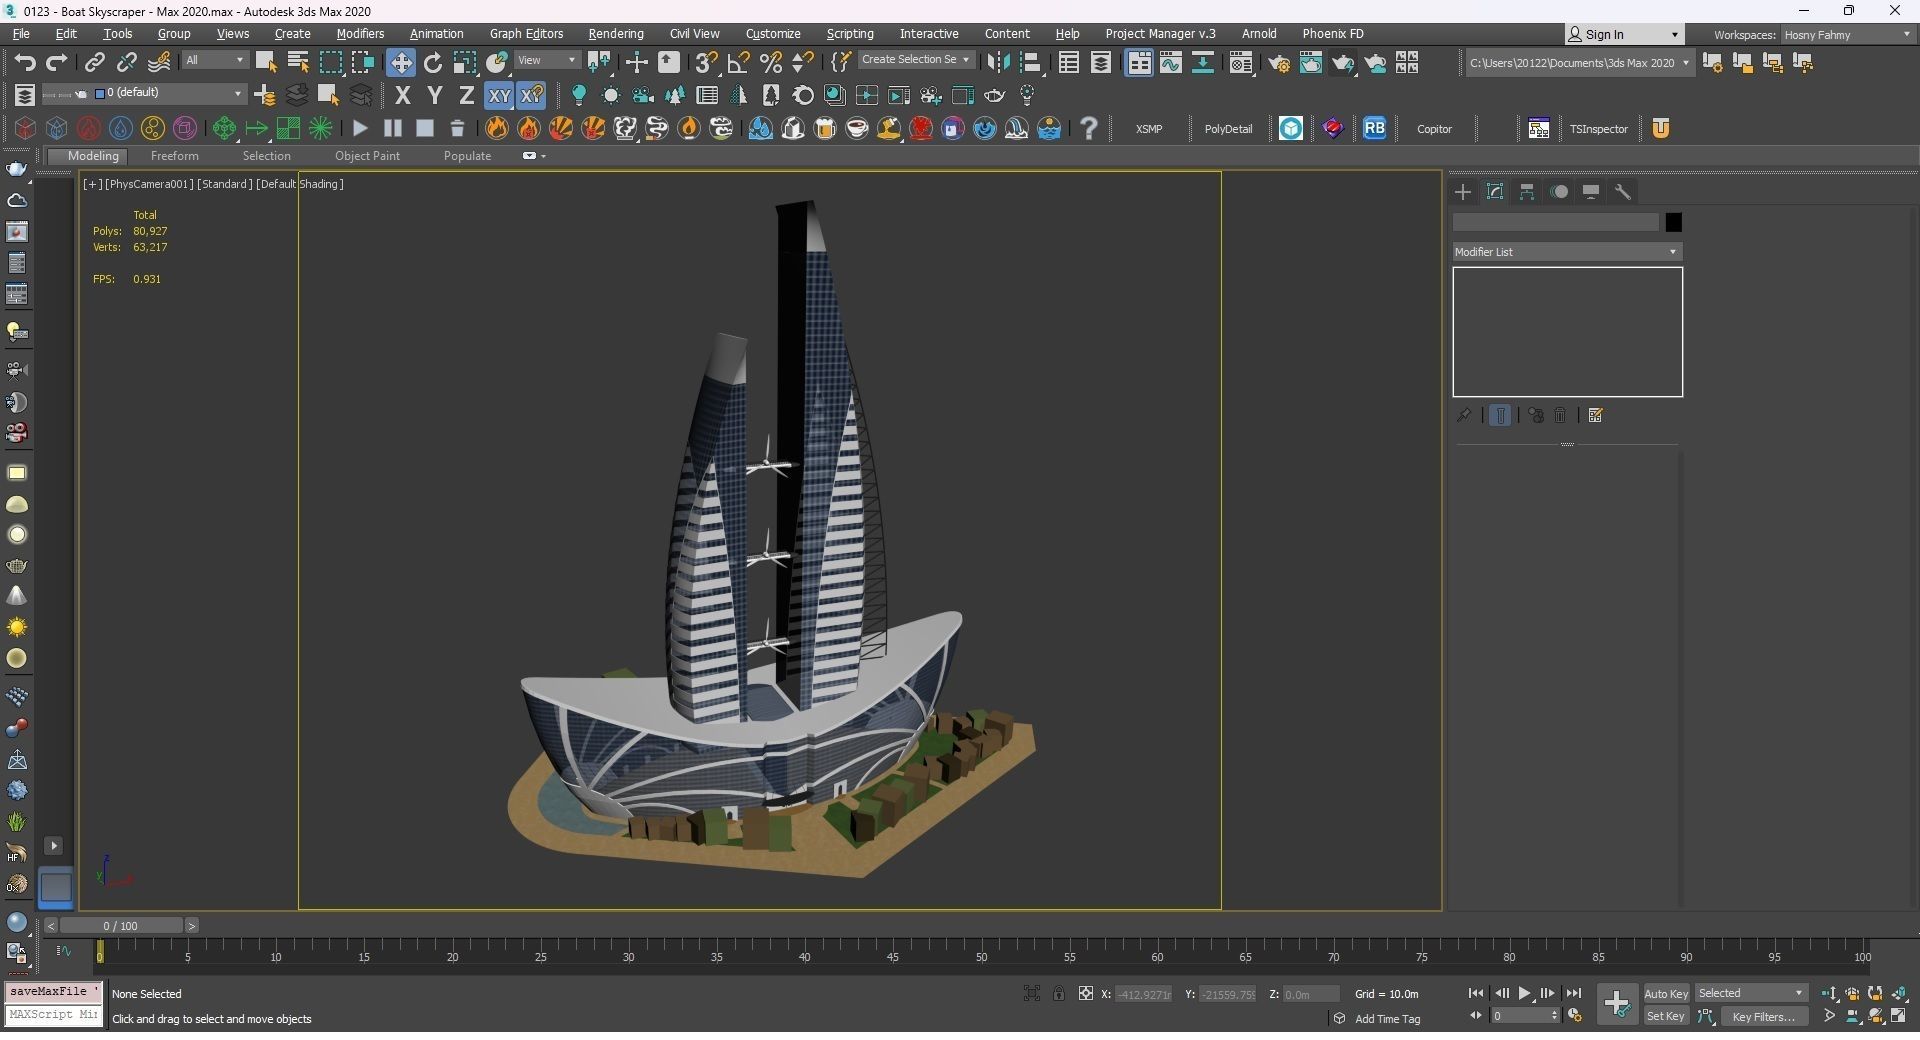This screenshot has width=1920, height=1040.
Task: Open Select by Name list icon
Action: (298, 63)
